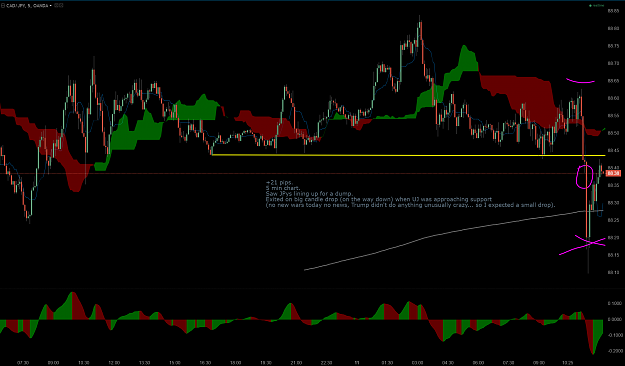Image resolution: width=625 pixels, height=366 pixels.
Task: Select the yellow horizontal support line
Action: [x=409, y=155]
